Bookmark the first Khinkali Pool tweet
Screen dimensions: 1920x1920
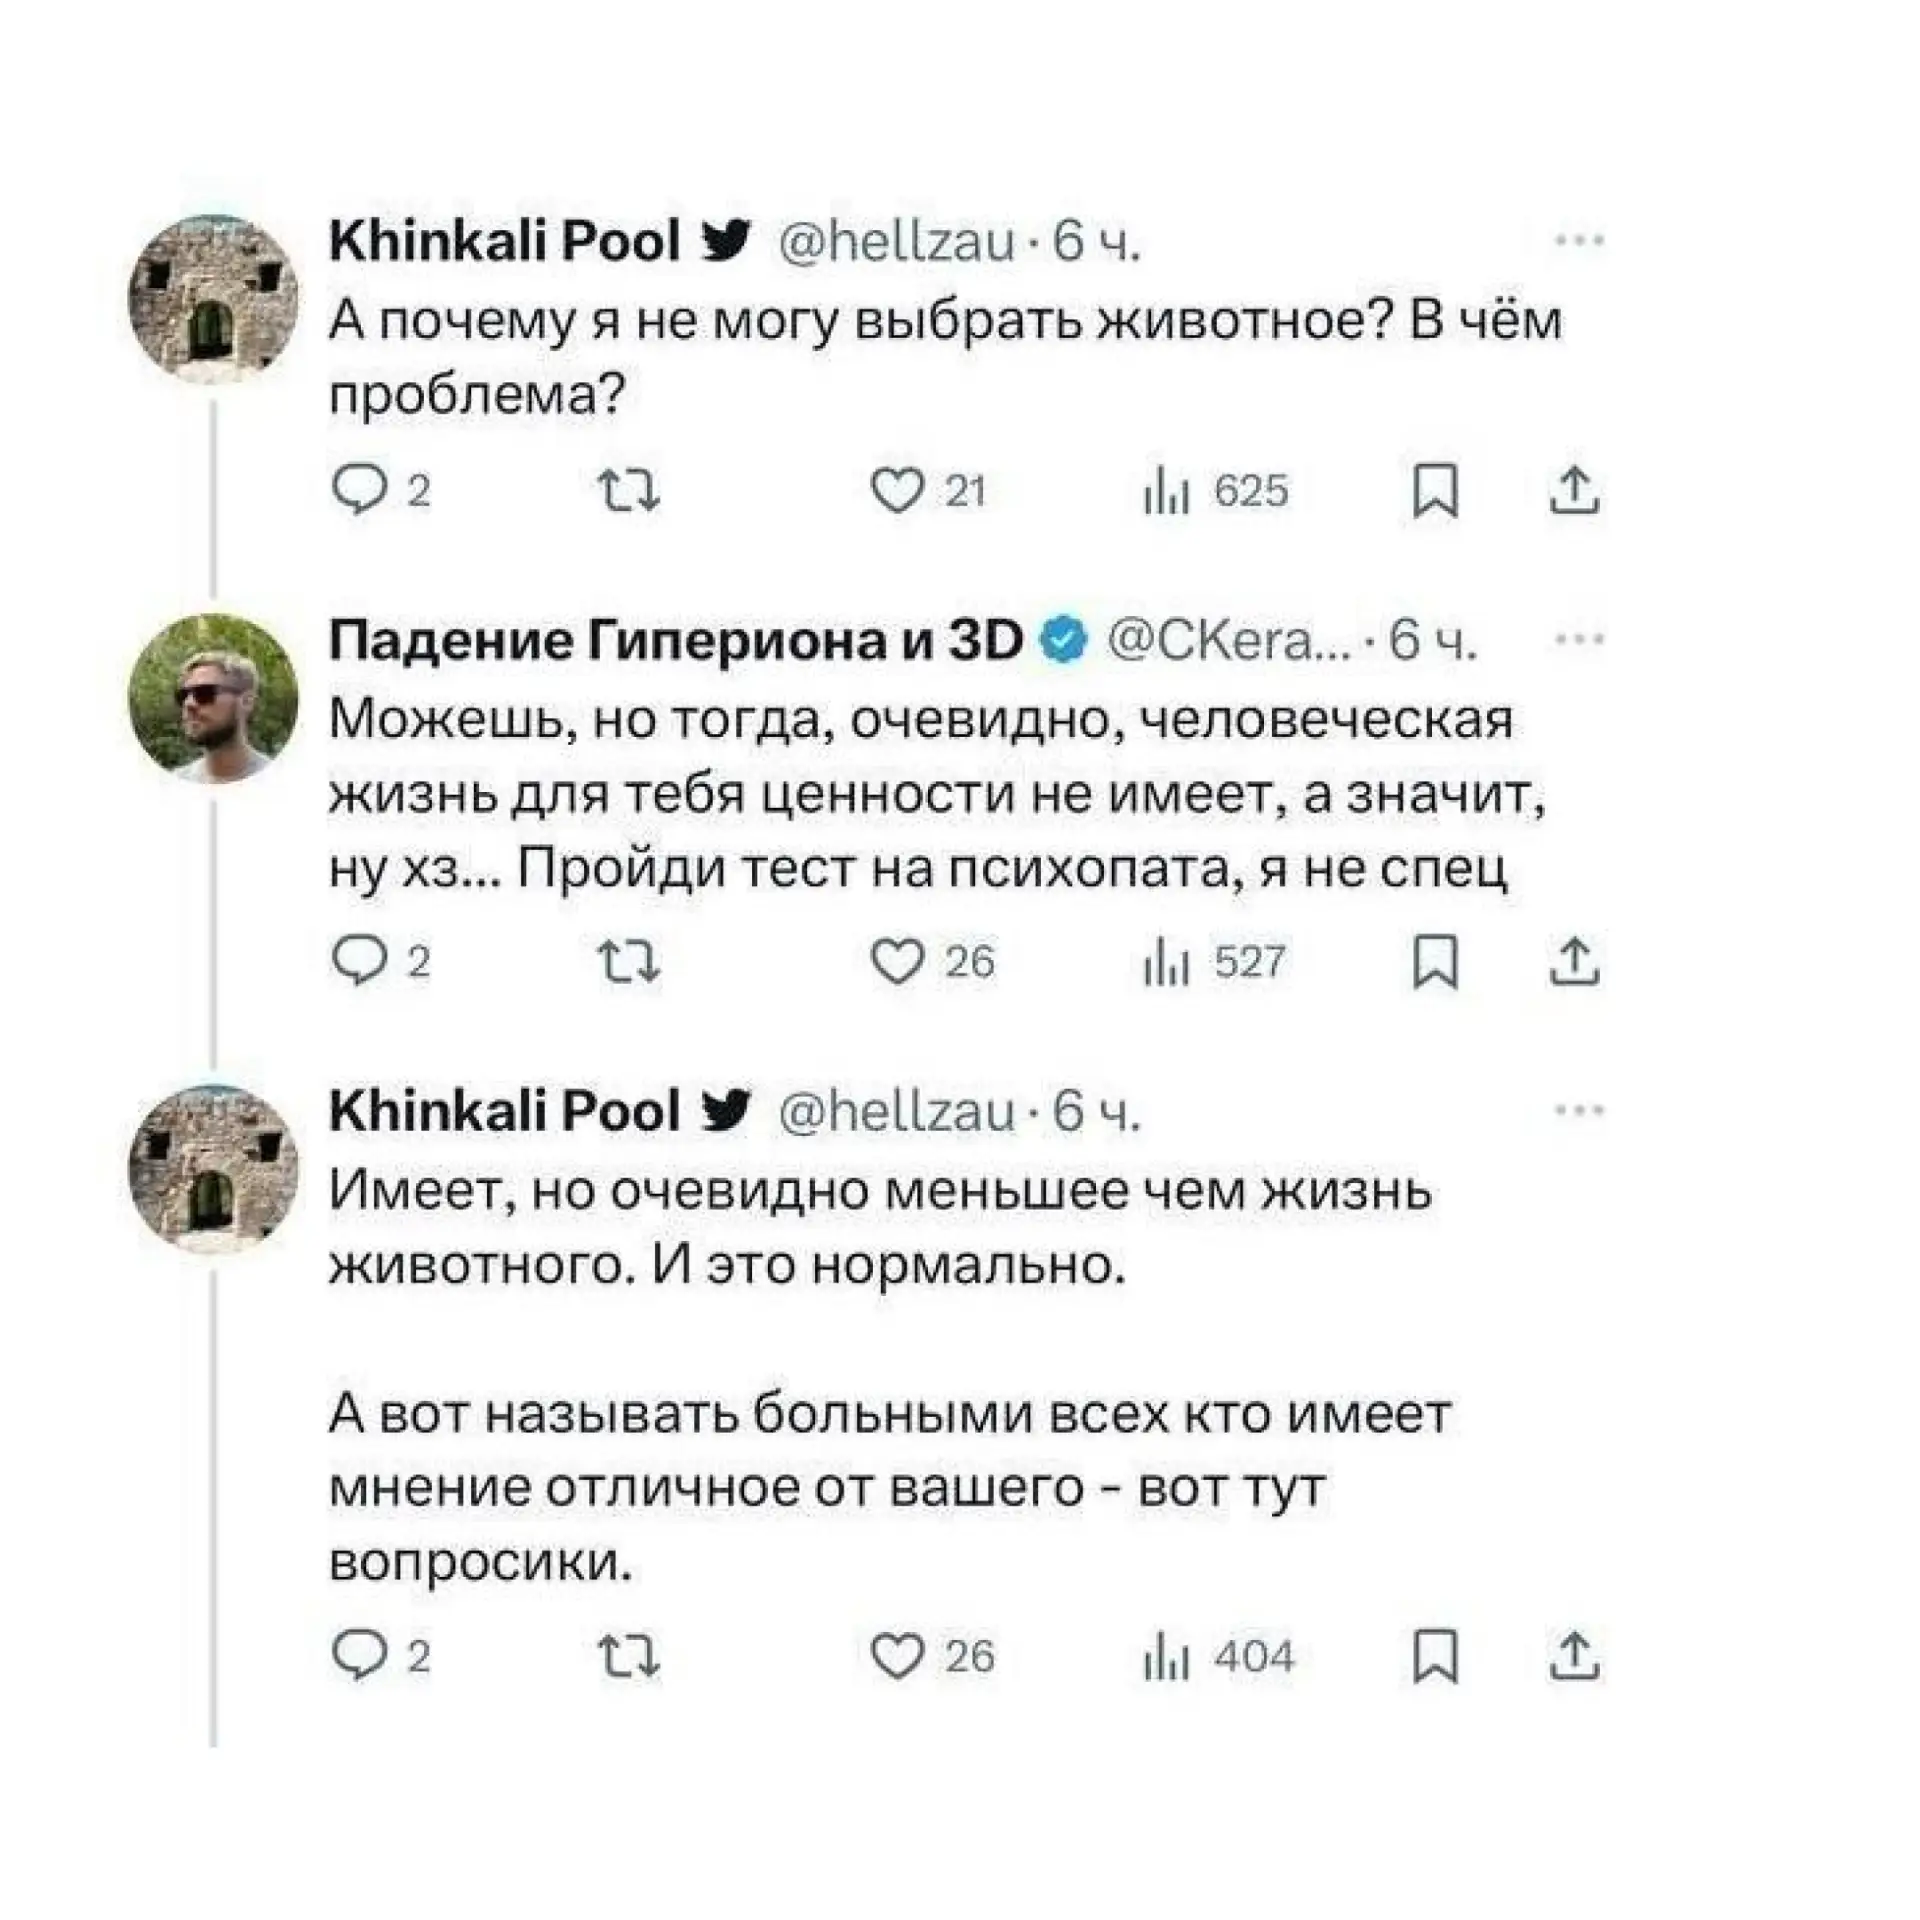coord(1435,492)
